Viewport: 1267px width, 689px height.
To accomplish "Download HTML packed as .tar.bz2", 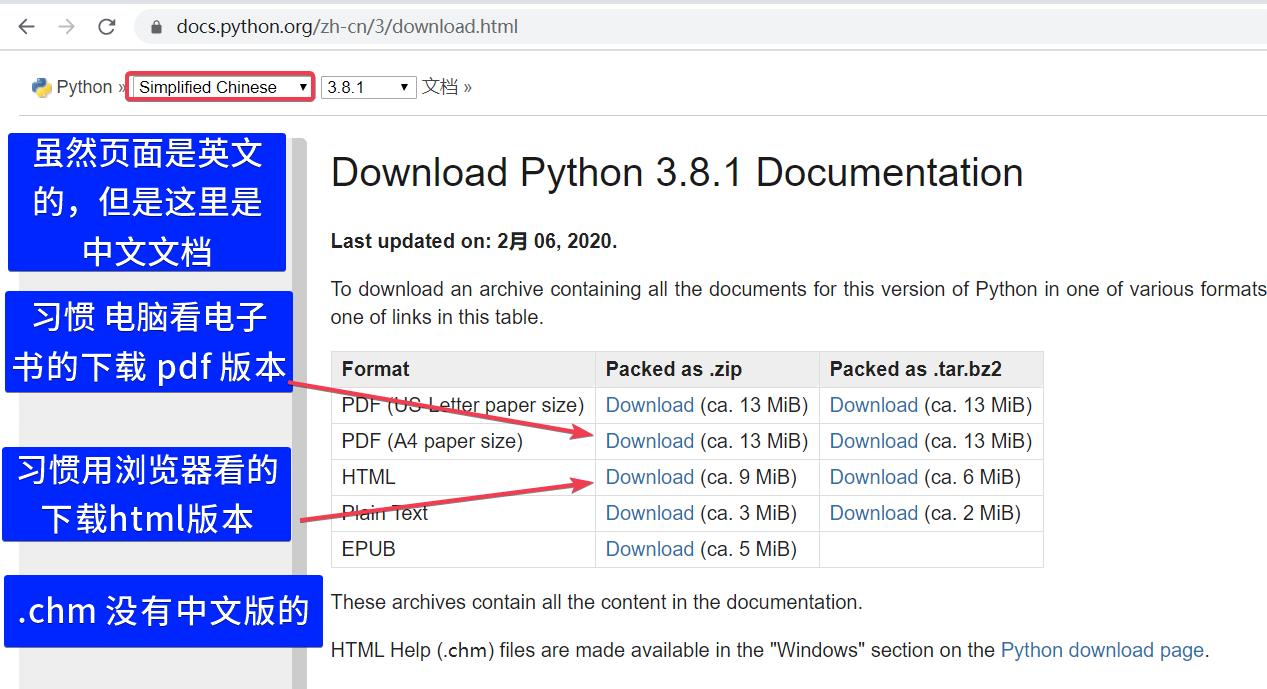I will pyautogui.click(x=873, y=477).
